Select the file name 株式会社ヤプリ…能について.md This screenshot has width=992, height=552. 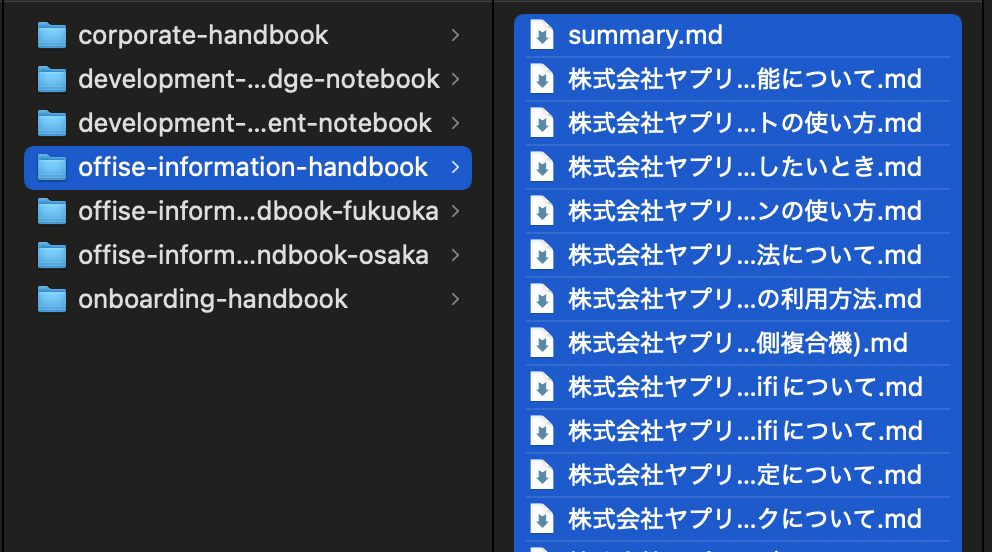point(745,80)
